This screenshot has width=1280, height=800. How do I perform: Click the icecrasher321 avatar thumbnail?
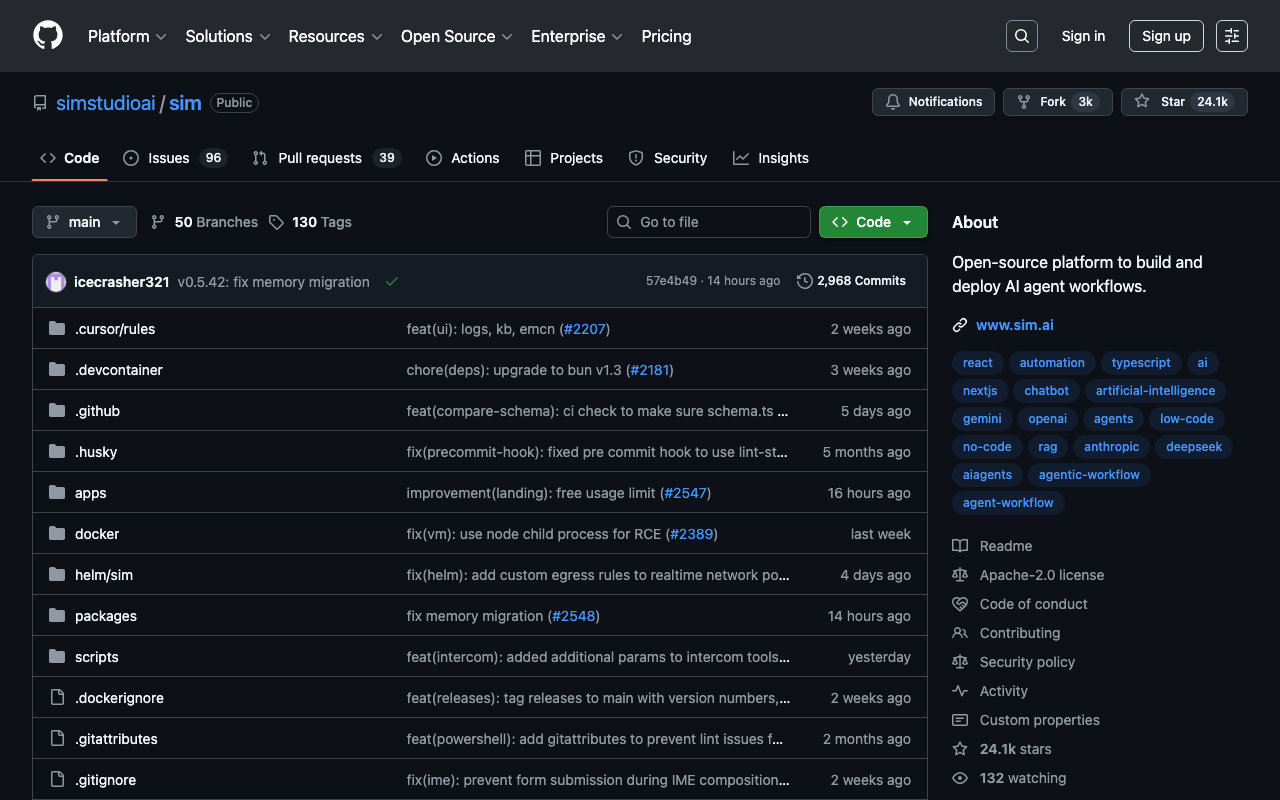[56, 282]
